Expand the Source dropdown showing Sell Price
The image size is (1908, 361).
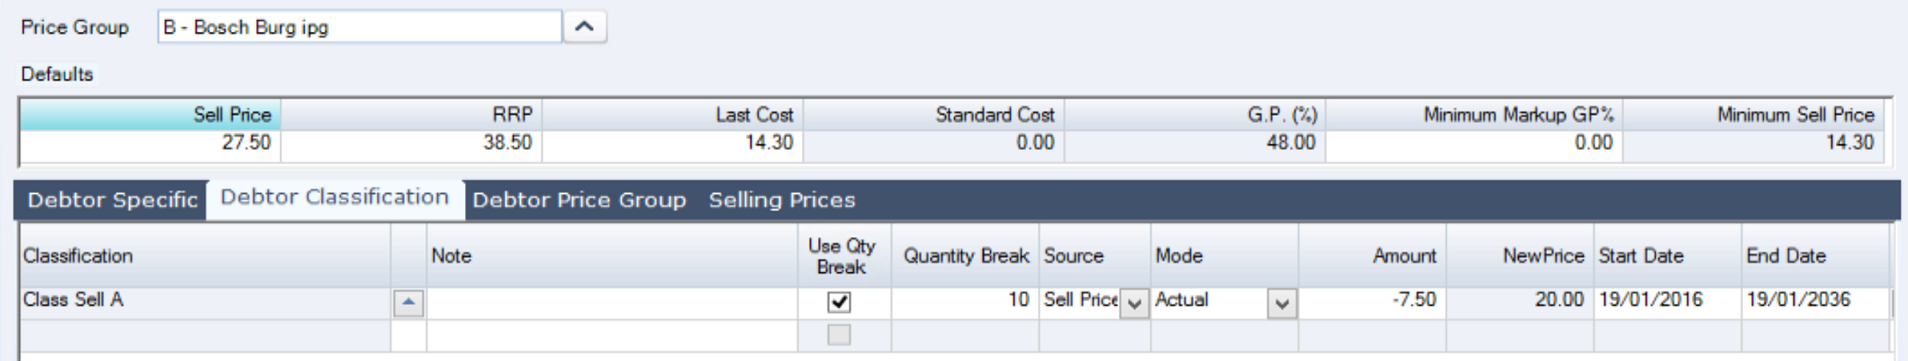1133,304
